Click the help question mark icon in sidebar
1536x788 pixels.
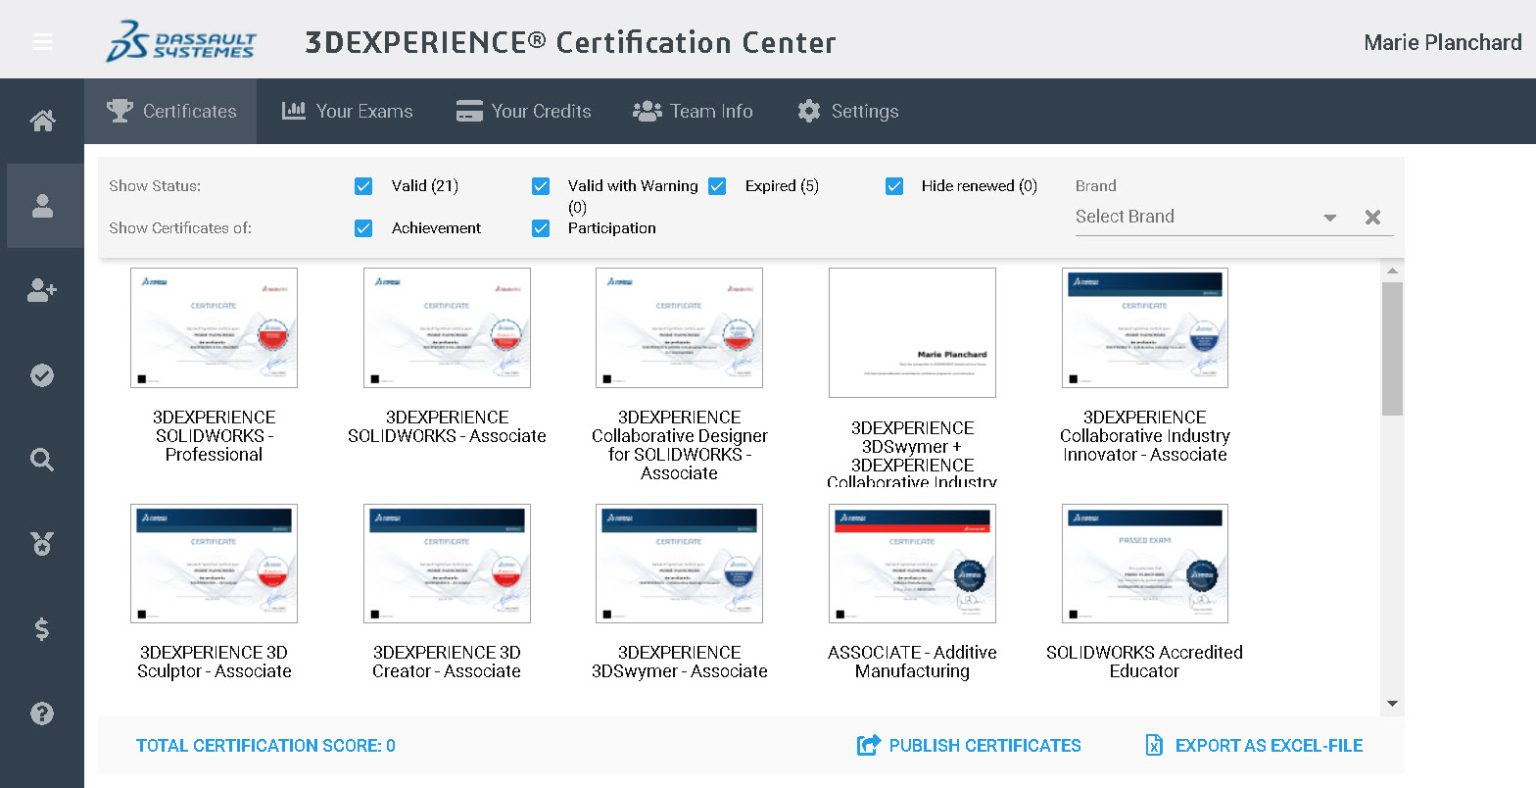pyautogui.click(x=41, y=714)
